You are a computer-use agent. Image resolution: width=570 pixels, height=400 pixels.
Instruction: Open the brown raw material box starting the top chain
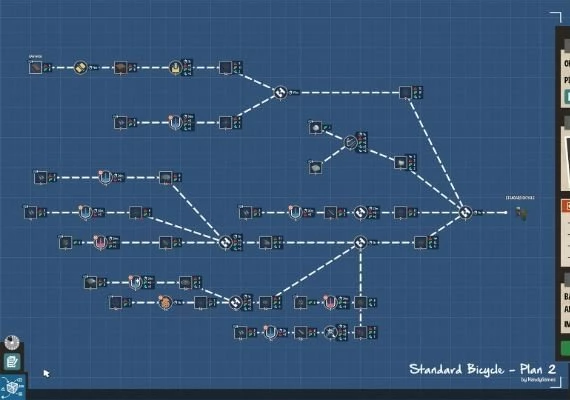36,68
